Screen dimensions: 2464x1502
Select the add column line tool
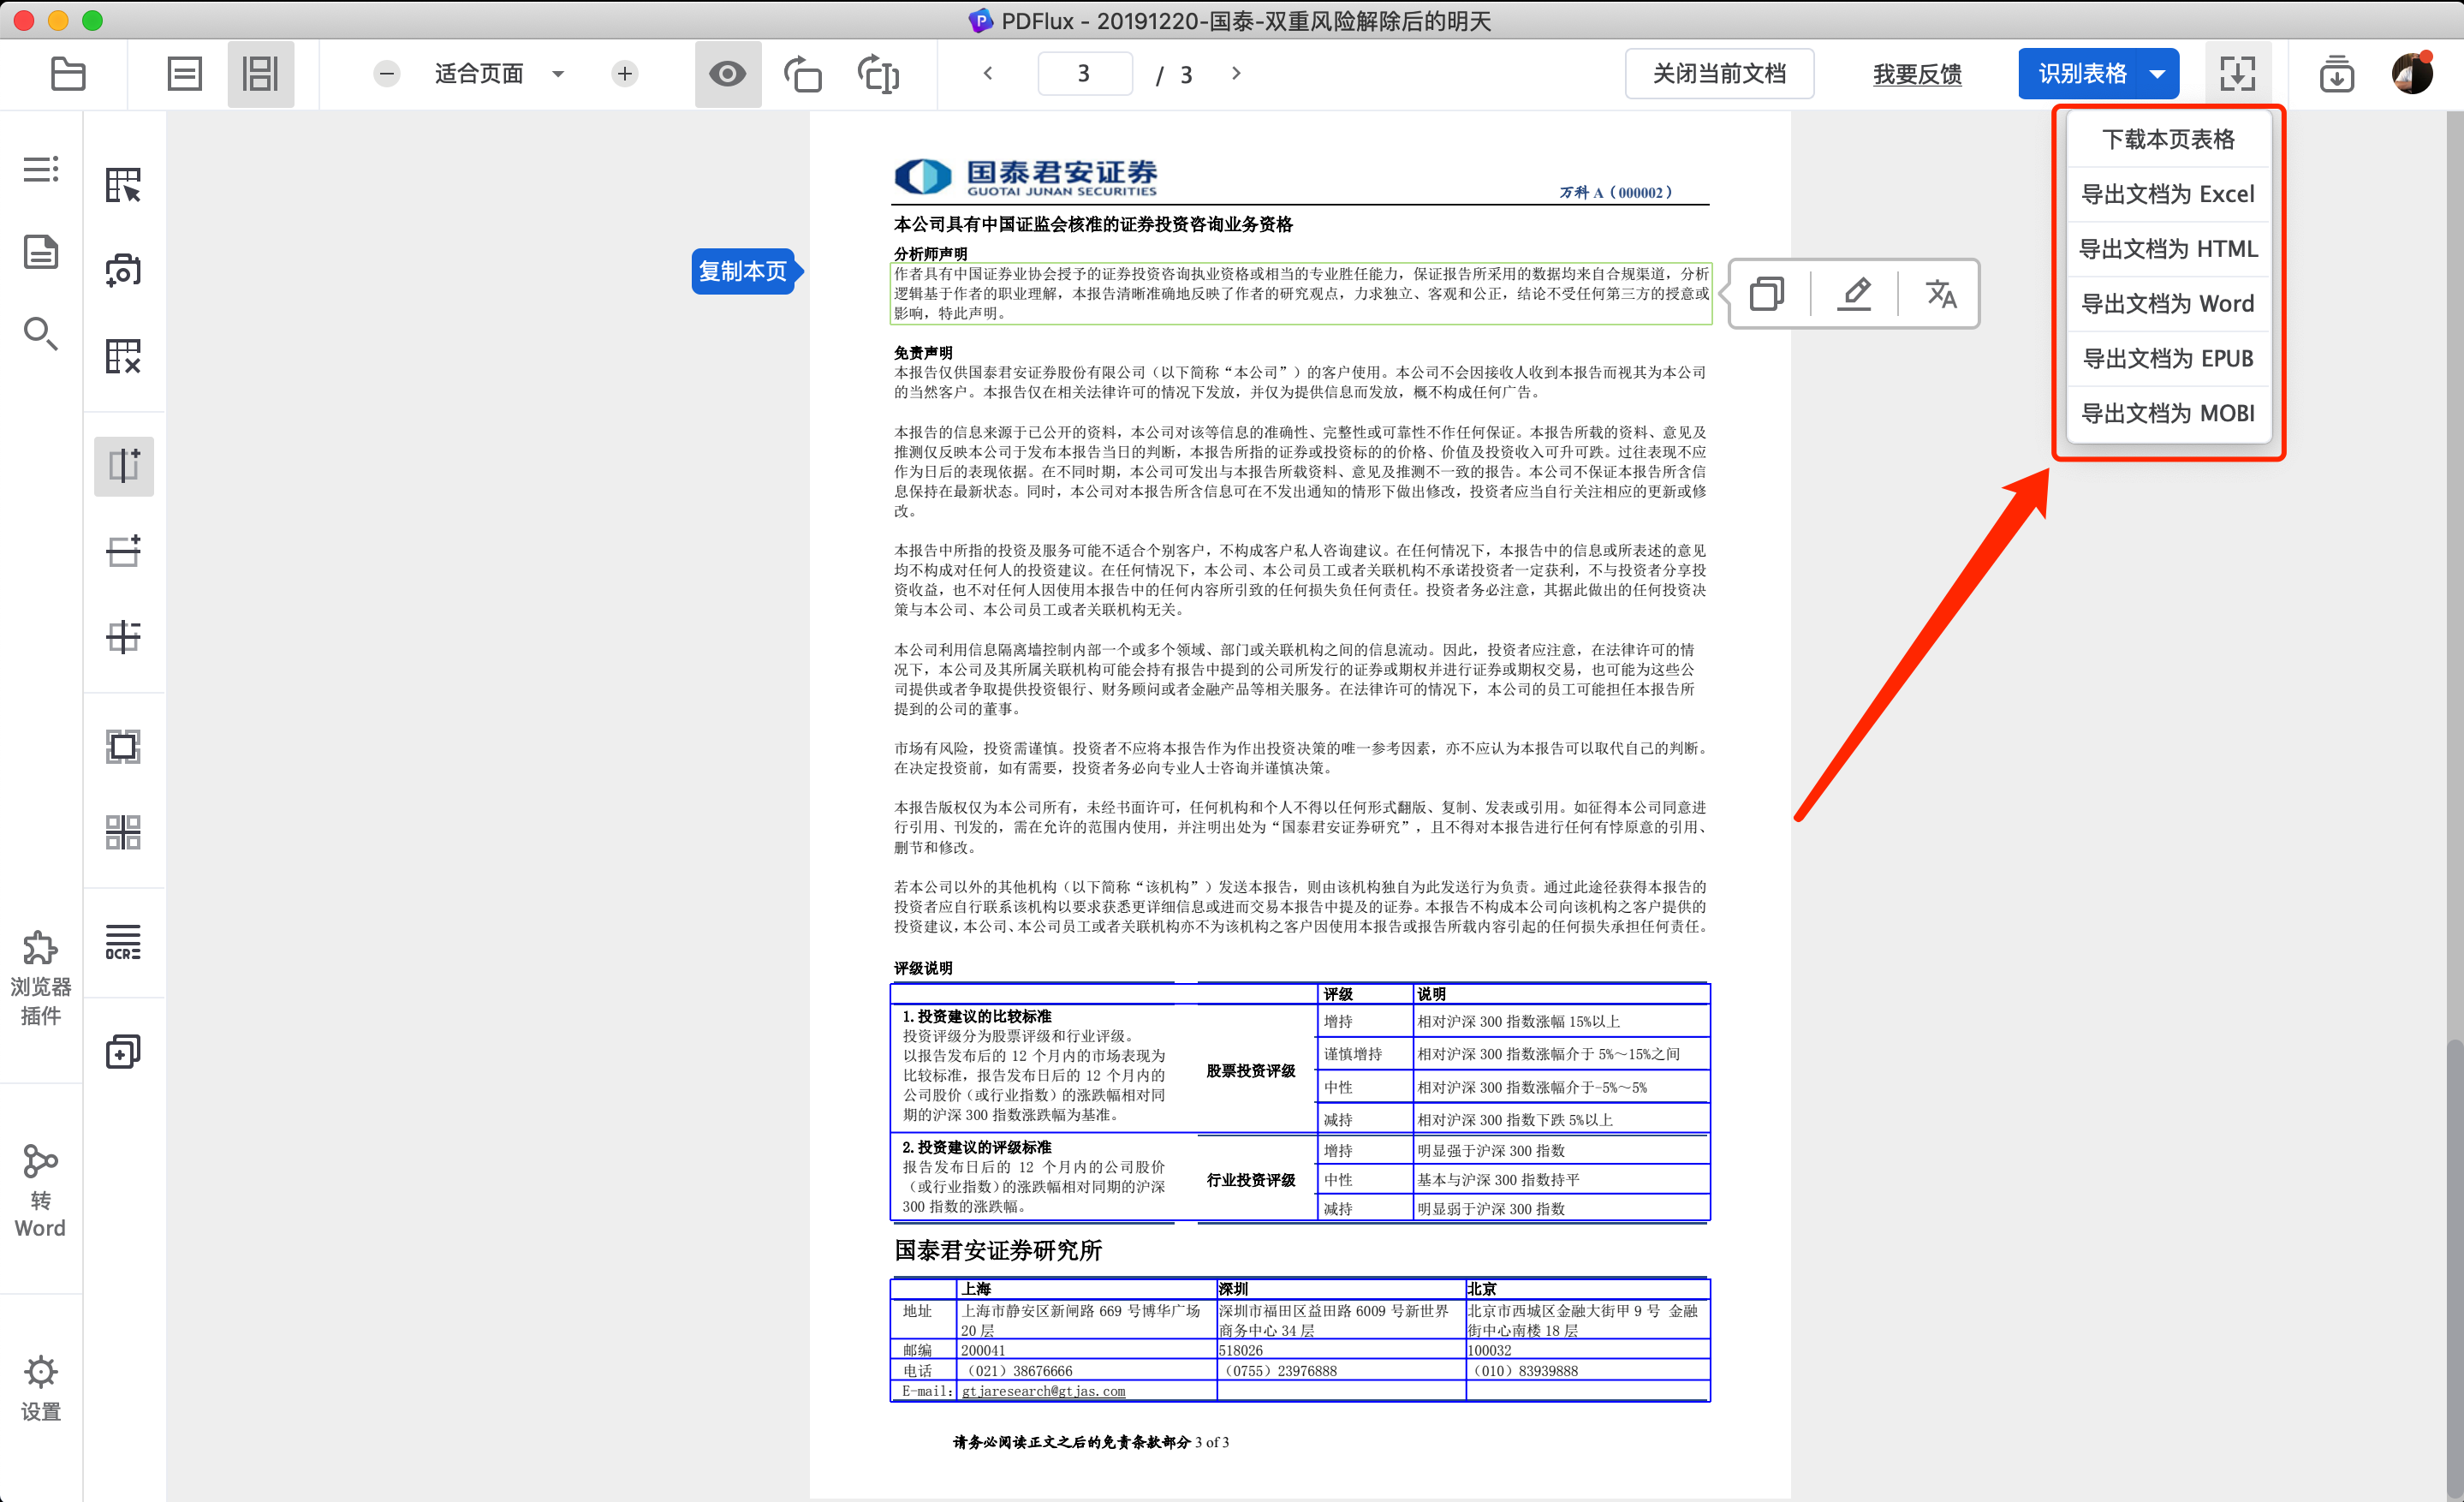[x=123, y=466]
